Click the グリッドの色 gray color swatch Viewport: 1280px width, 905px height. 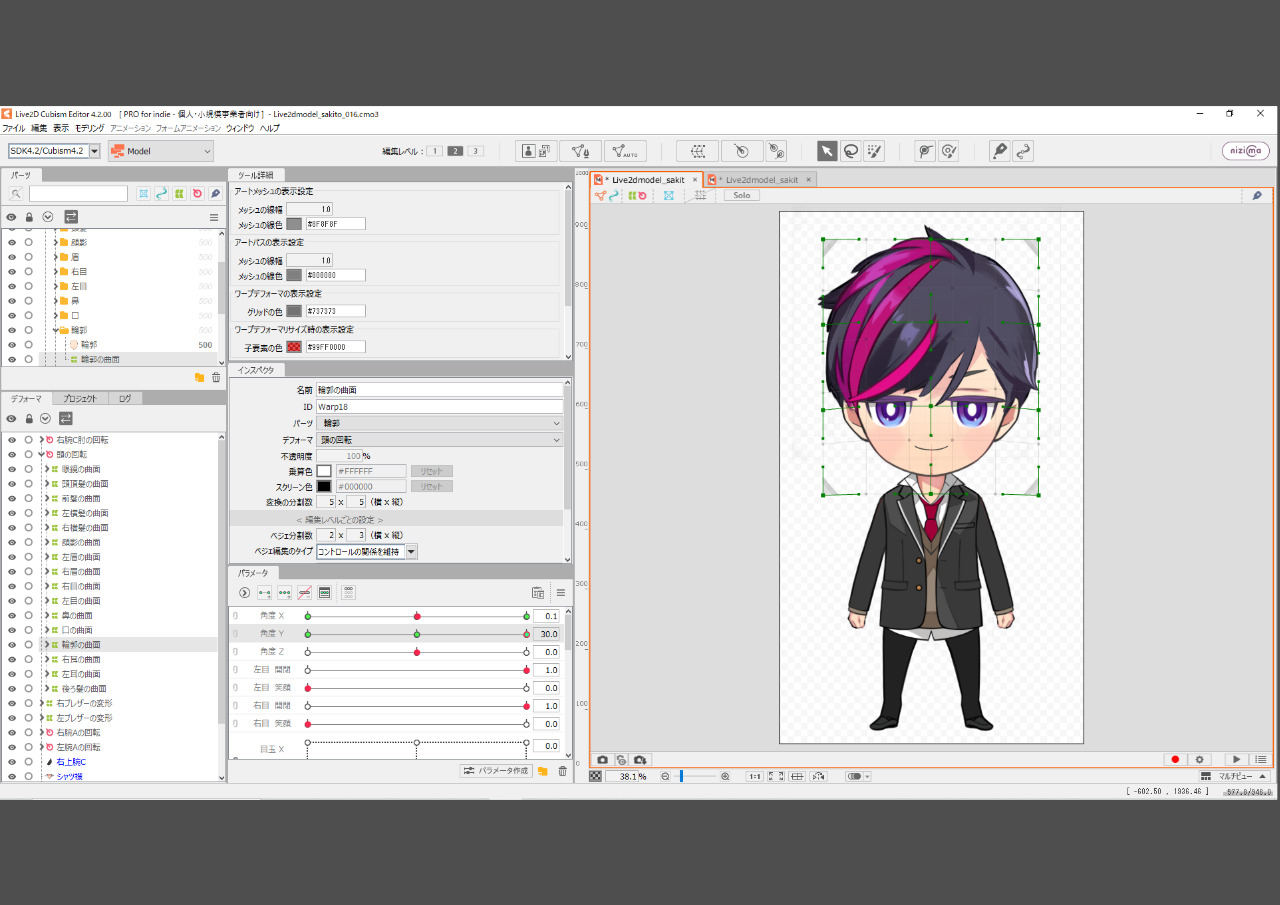tap(294, 311)
